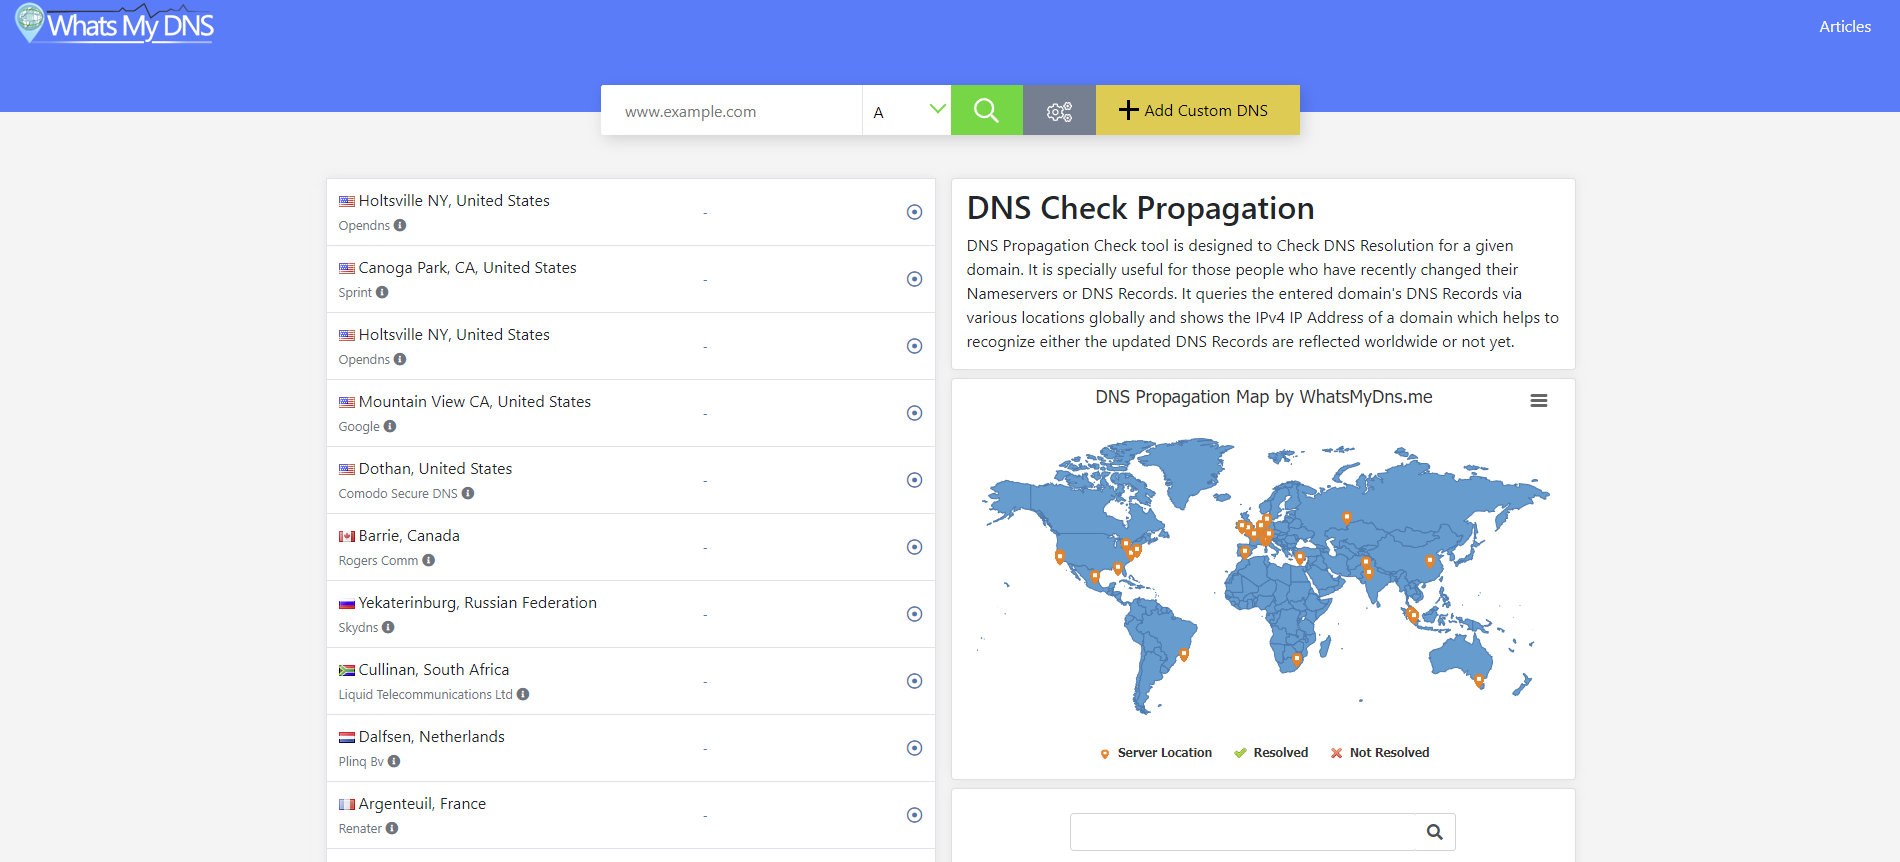Click locate target icon for Yekaterinburg row
Image resolution: width=1900 pixels, height=862 pixels.
pyautogui.click(x=914, y=614)
